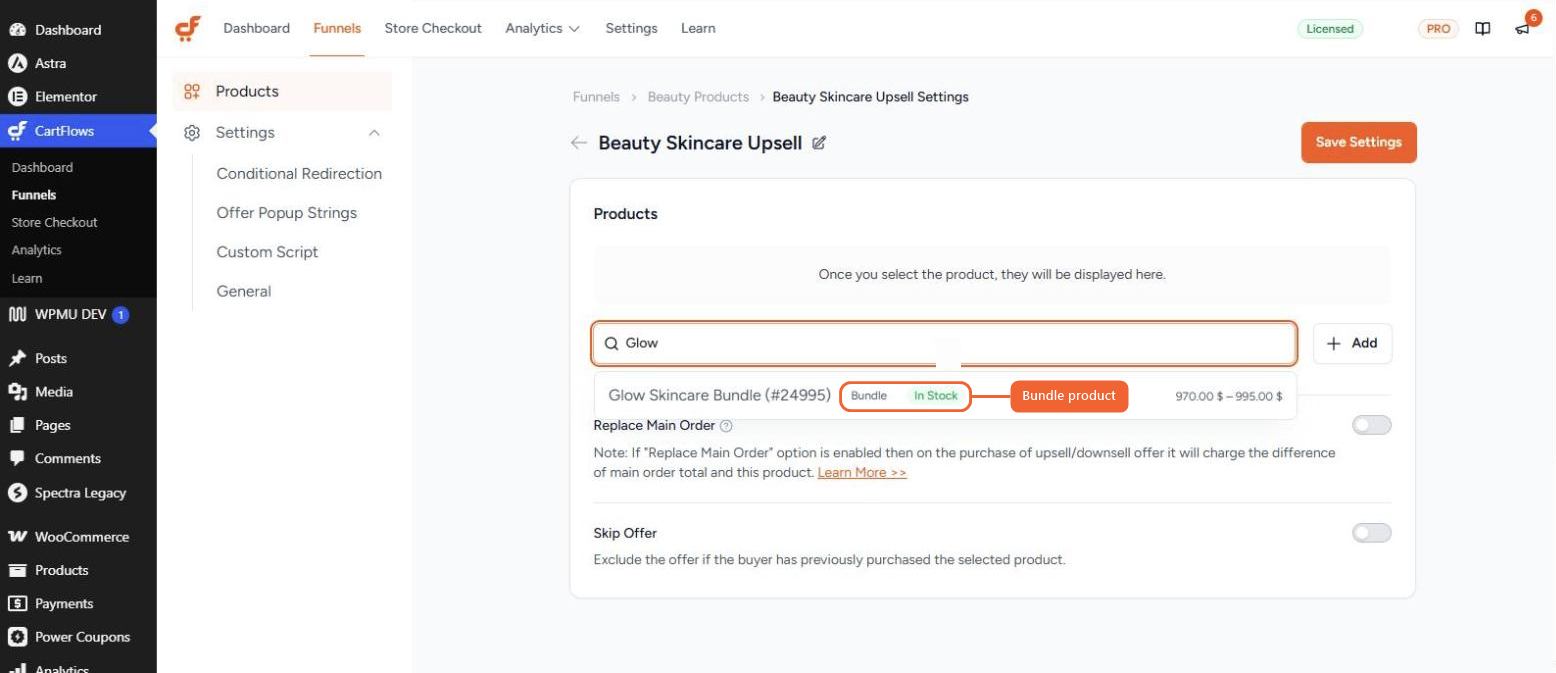The image size is (1556, 673).
Task: Click the Add product button
Action: click(1352, 343)
